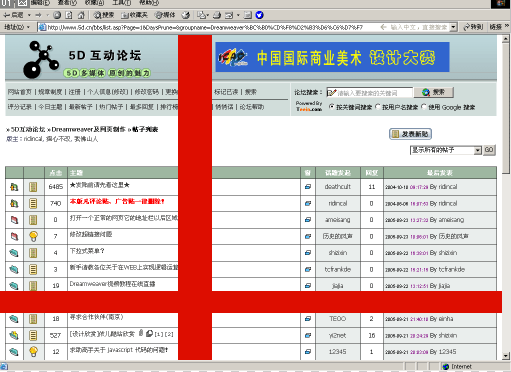Click the 5D forum molecule logo
This screenshot has width=511, height=372.
coord(41,59)
